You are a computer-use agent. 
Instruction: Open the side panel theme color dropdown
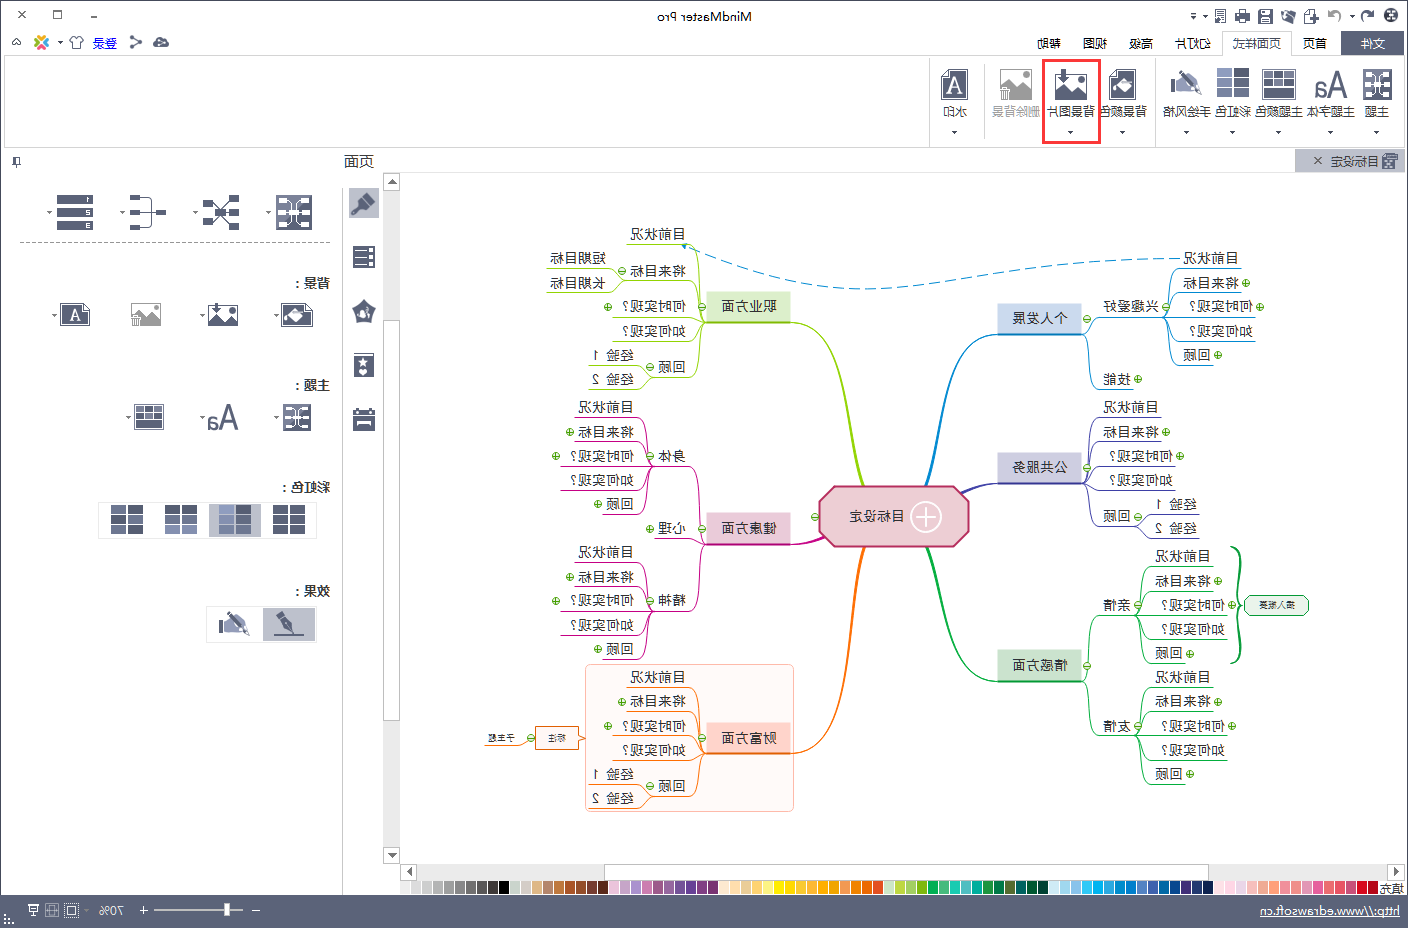pyautogui.click(x=129, y=418)
